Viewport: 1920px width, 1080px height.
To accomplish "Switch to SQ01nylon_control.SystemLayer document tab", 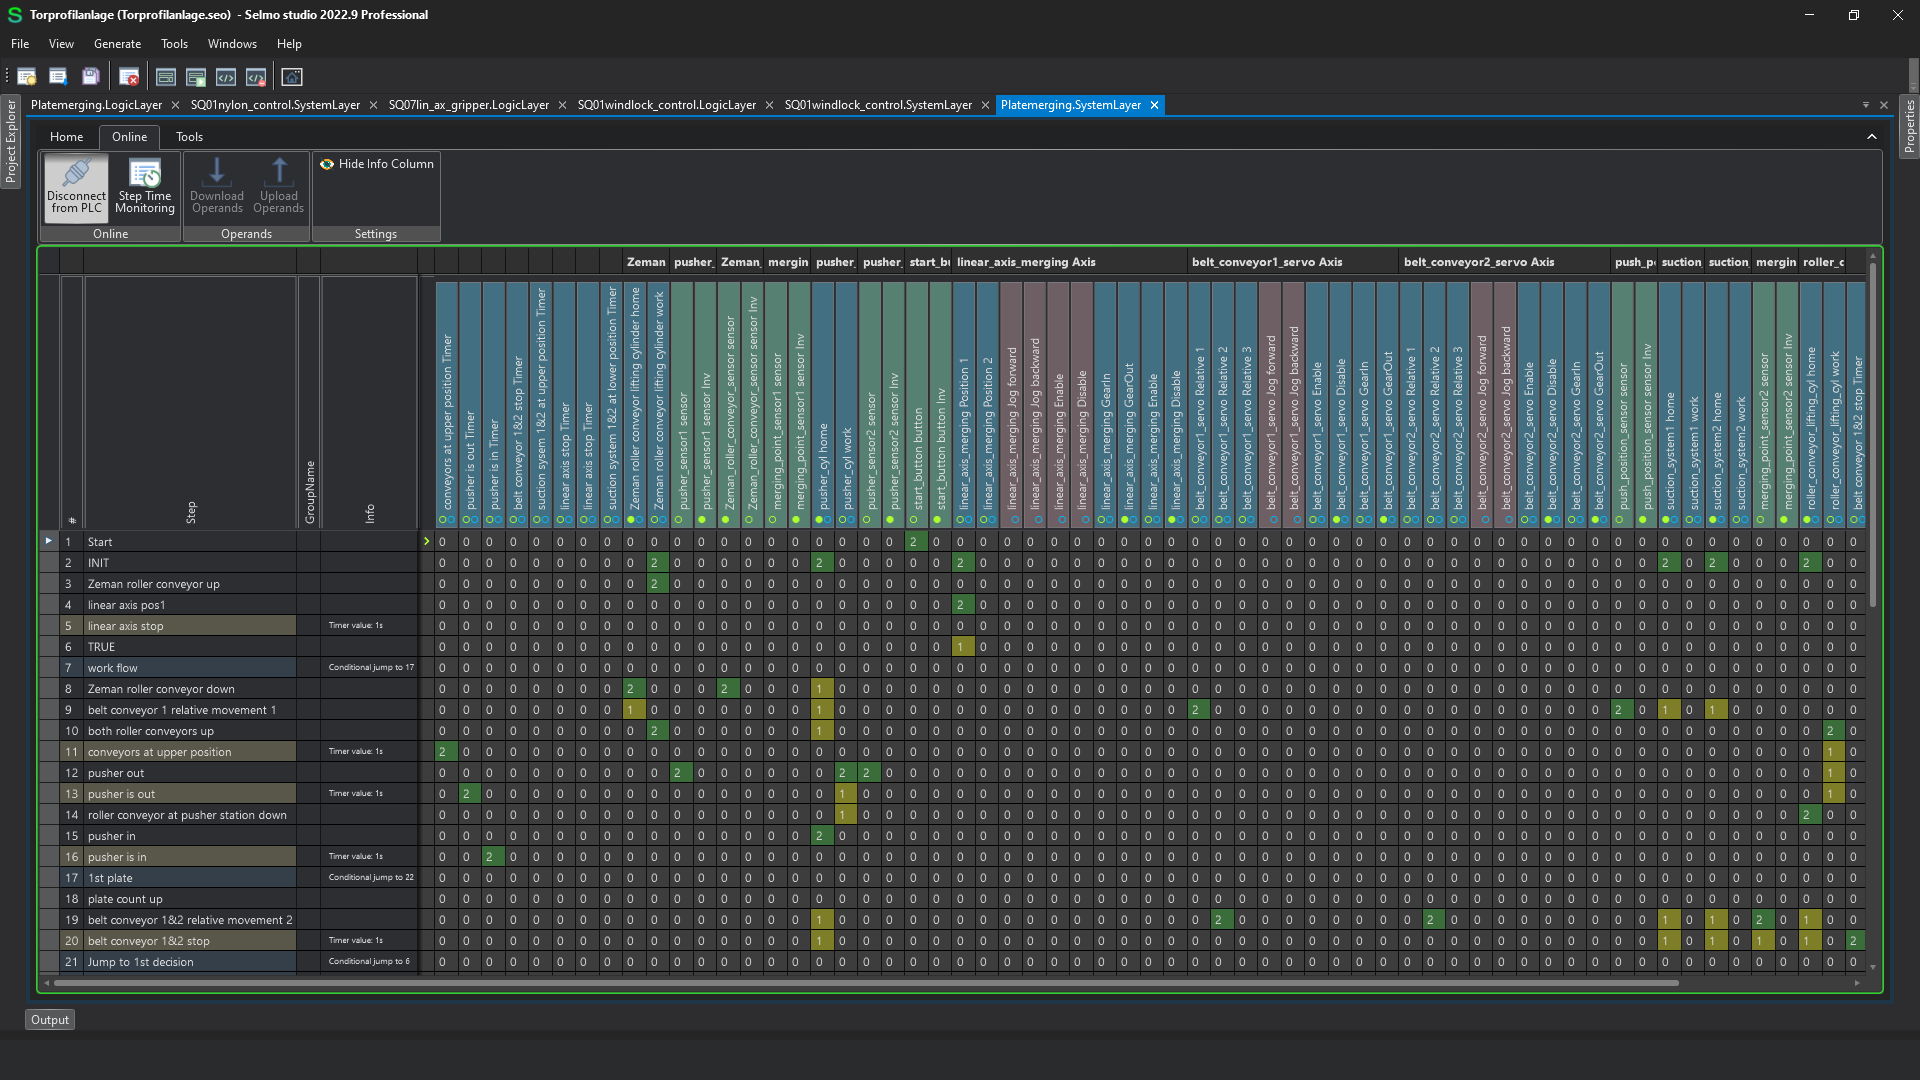I will (275, 105).
